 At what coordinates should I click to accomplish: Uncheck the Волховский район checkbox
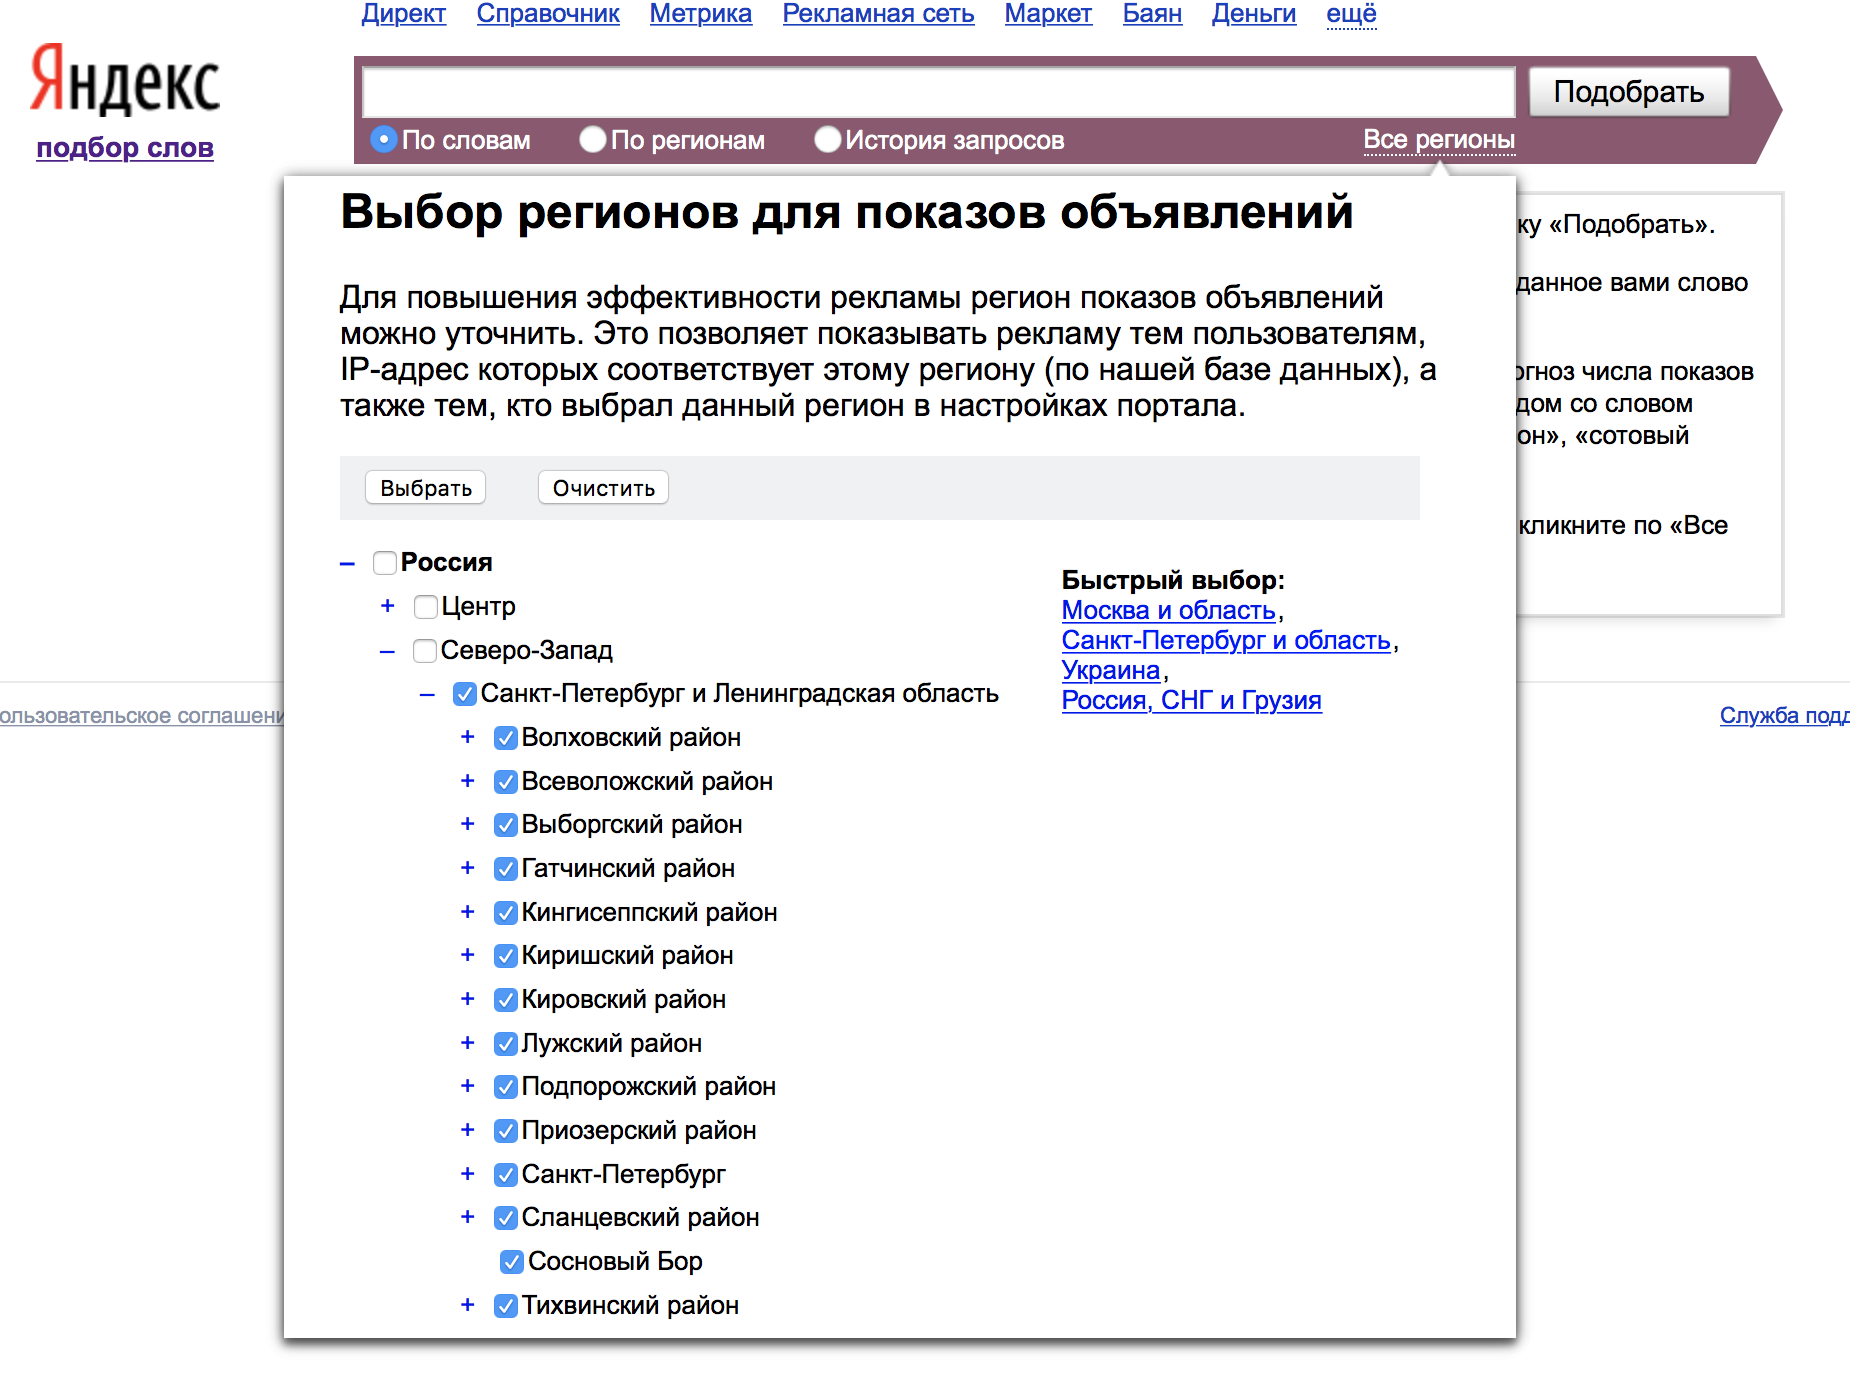(x=506, y=738)
